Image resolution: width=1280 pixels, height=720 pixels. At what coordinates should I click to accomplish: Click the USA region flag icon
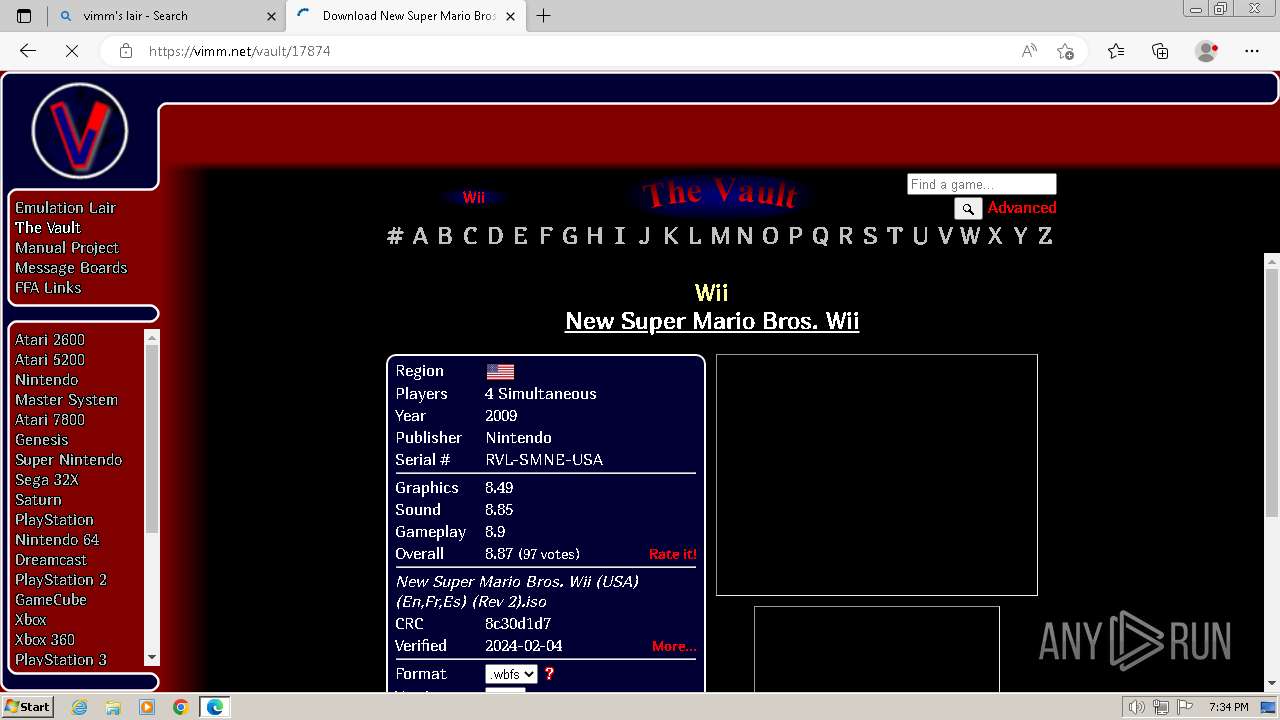click(x=500, y=371)
